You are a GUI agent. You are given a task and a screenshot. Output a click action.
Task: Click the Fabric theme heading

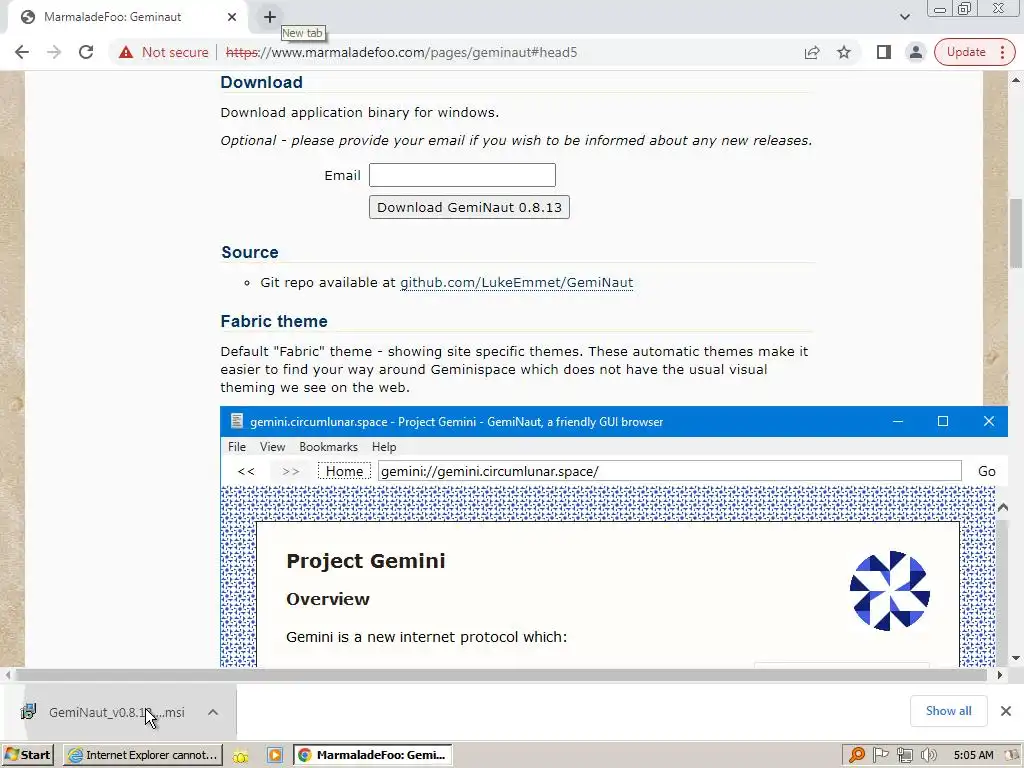click(x=274, y=321)
